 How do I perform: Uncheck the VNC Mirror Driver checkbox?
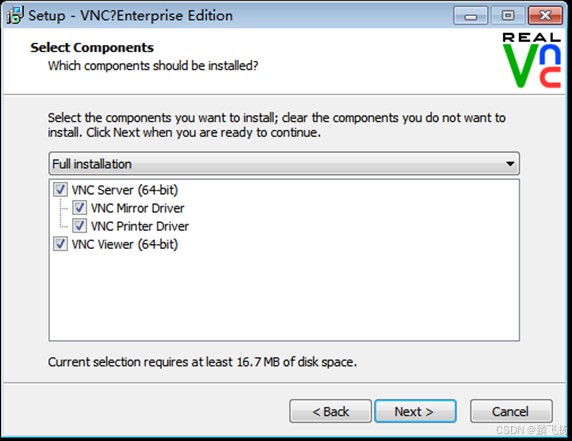79,208
